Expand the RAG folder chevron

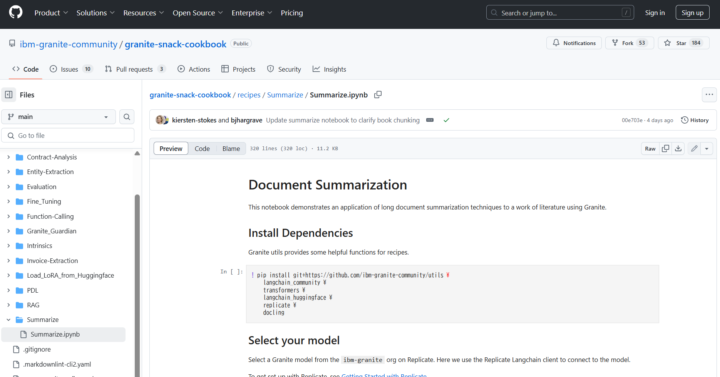(x=8, y=305)
